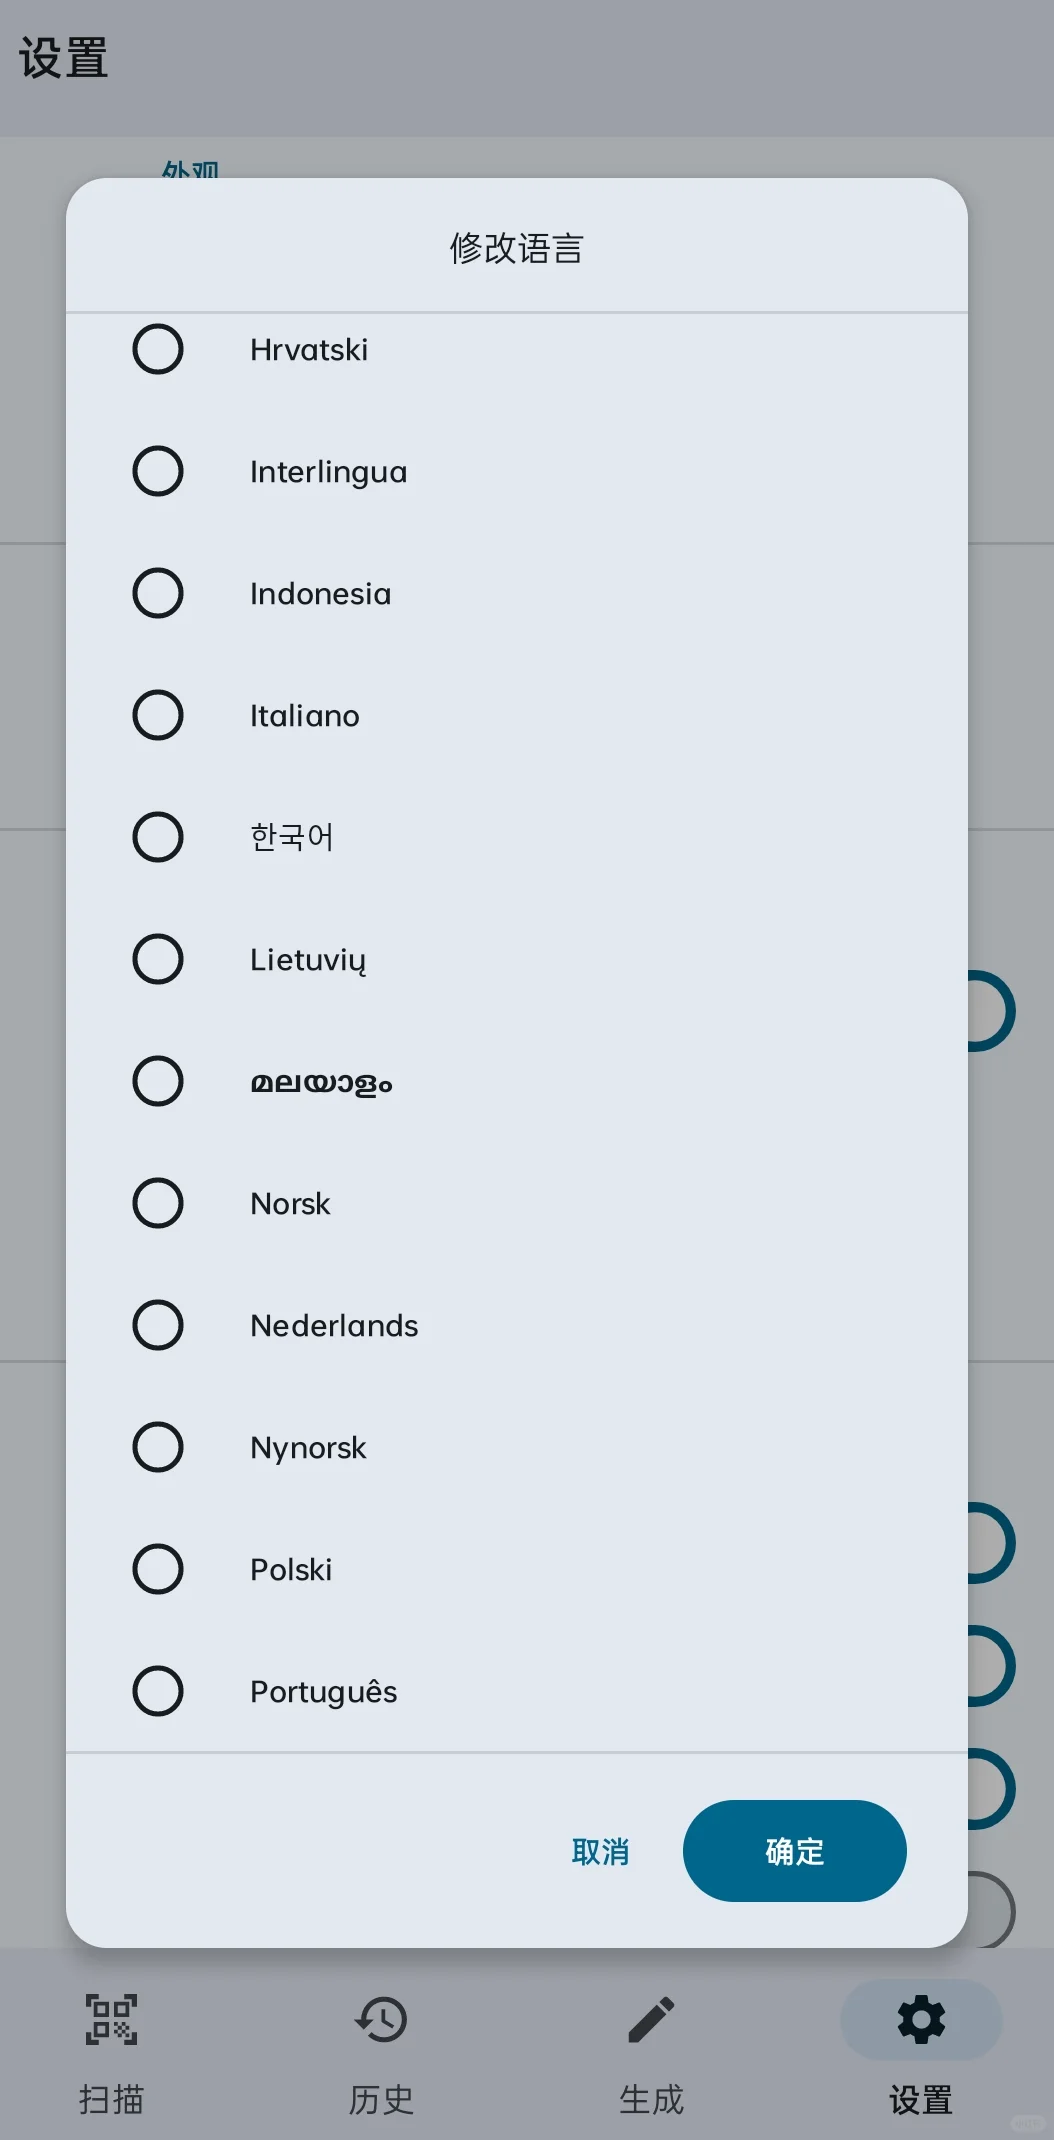
Task: Select Norsk radio button
Action: click(158, 1203)
